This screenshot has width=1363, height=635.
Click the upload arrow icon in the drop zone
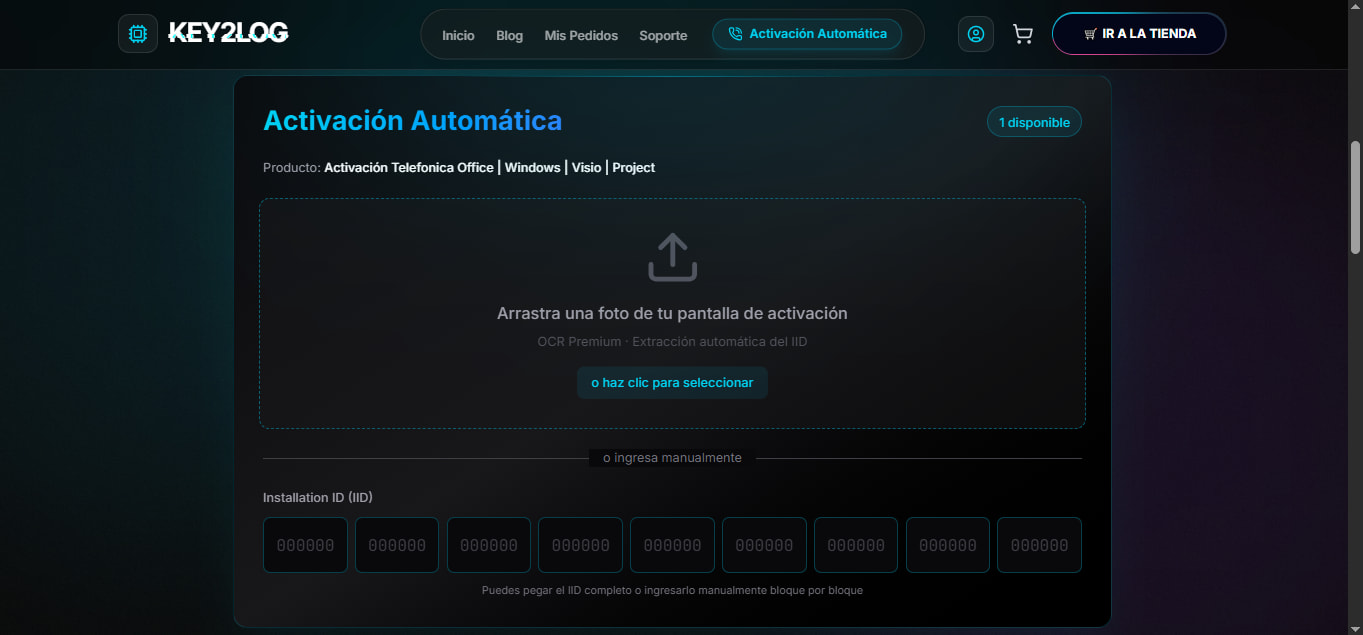pos(672,258)
